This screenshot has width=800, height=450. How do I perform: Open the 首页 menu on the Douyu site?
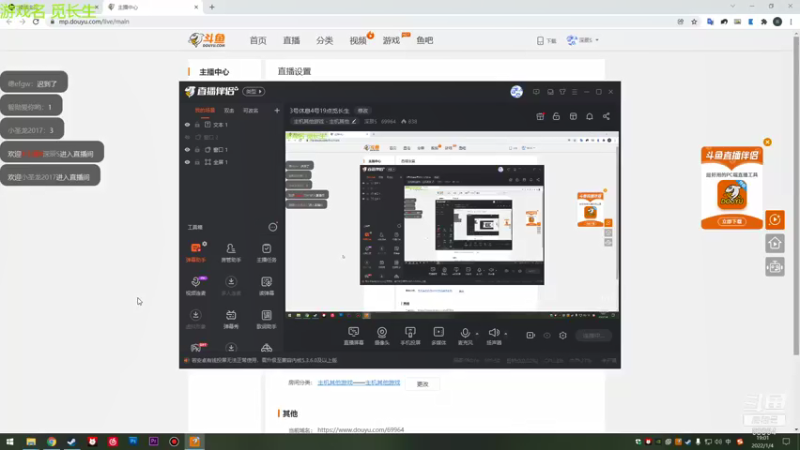(258, 40)
